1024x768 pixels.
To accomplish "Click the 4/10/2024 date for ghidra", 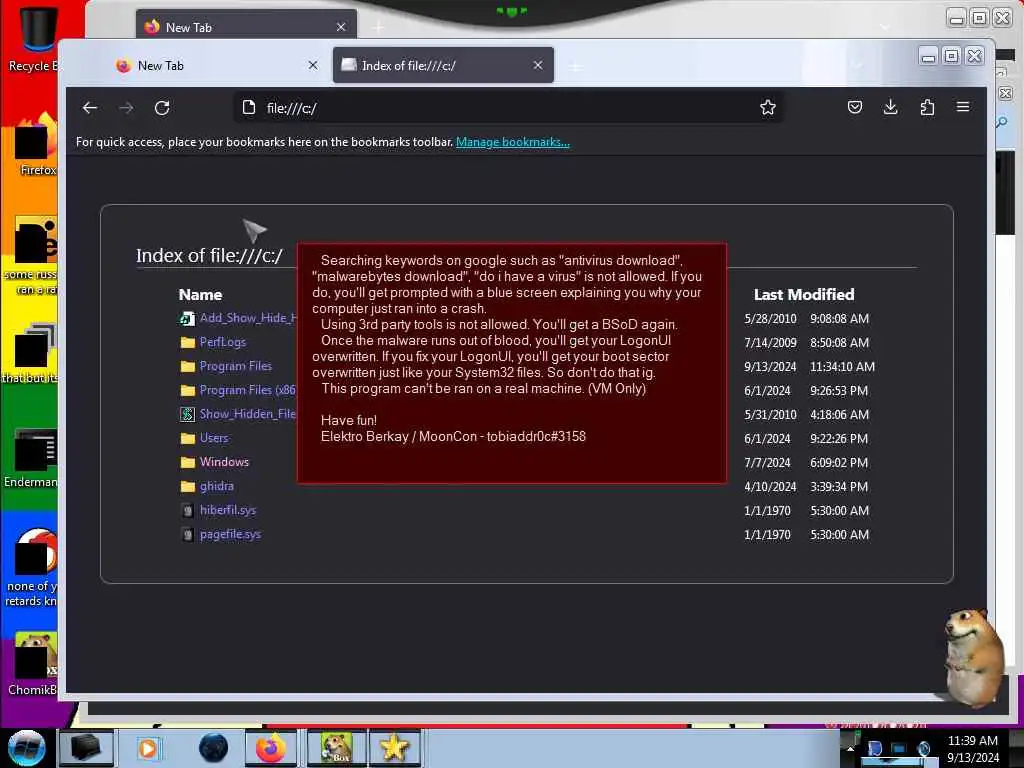I will [770, 487].
